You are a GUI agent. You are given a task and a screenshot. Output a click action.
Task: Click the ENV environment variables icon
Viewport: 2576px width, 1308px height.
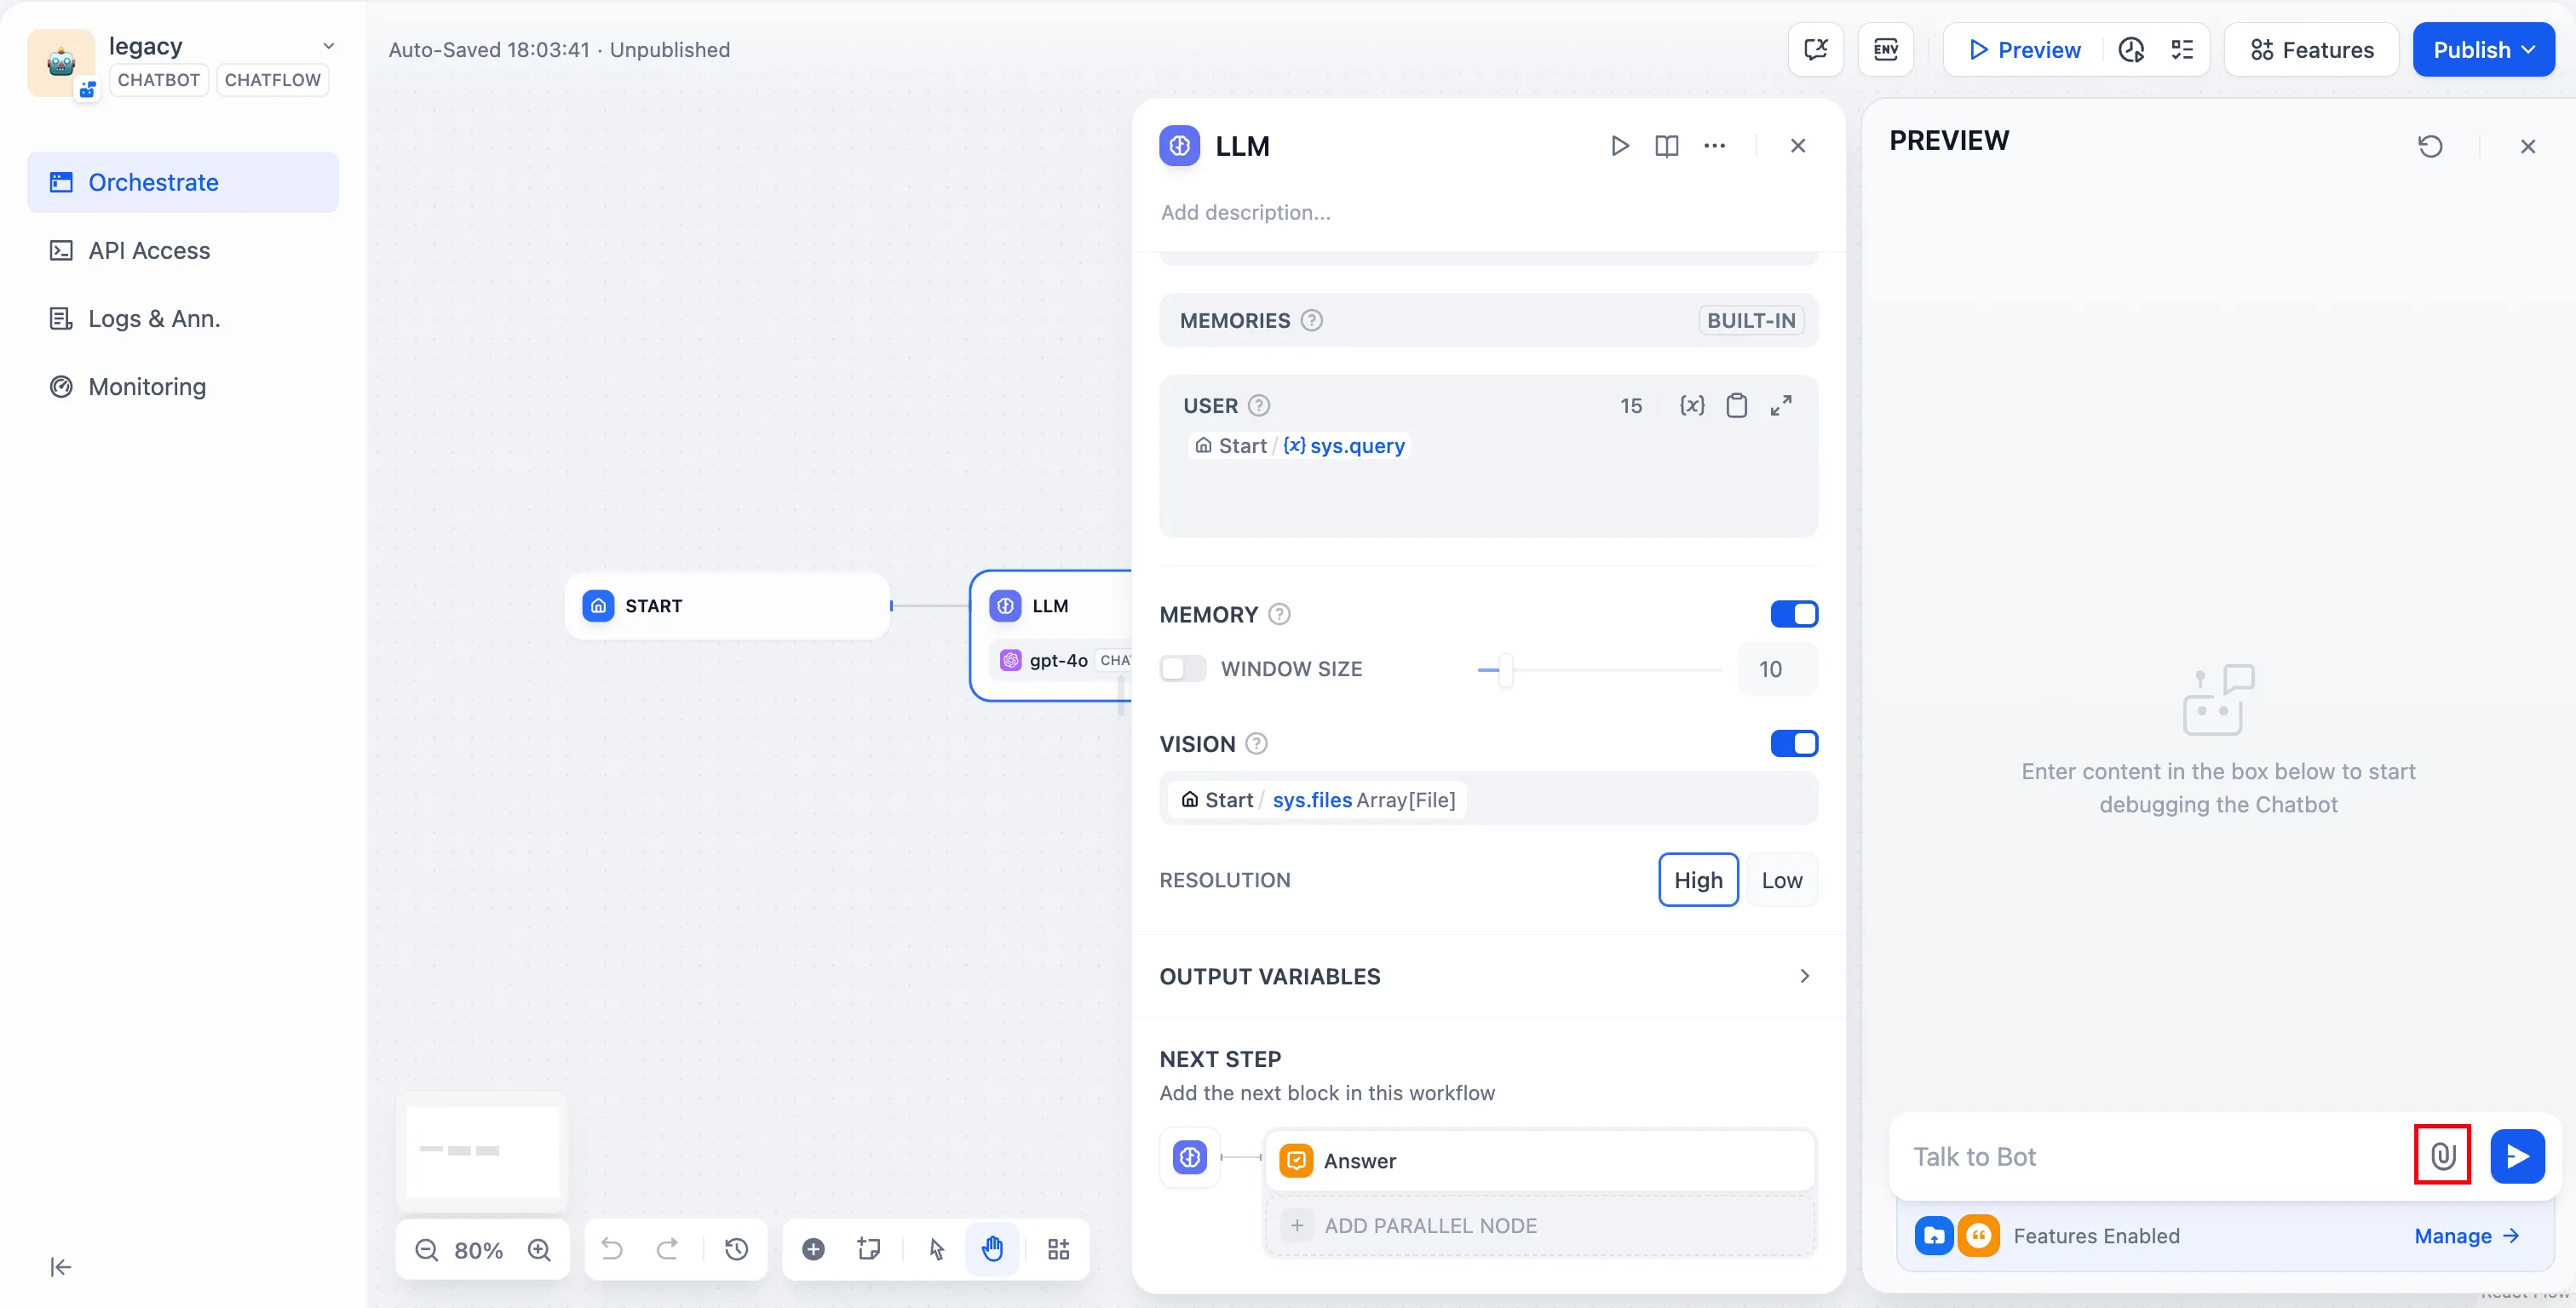pos(1885,50)
